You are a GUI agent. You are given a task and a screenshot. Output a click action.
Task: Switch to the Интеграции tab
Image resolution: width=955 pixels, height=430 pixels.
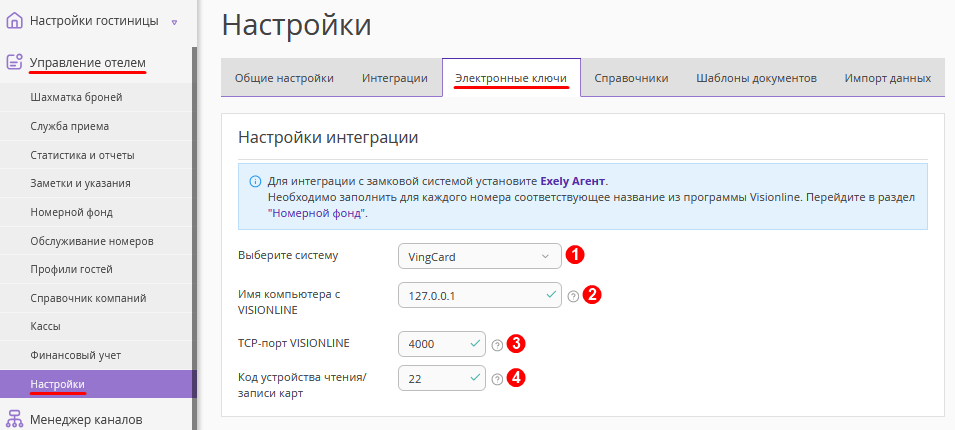coord(395,78)
